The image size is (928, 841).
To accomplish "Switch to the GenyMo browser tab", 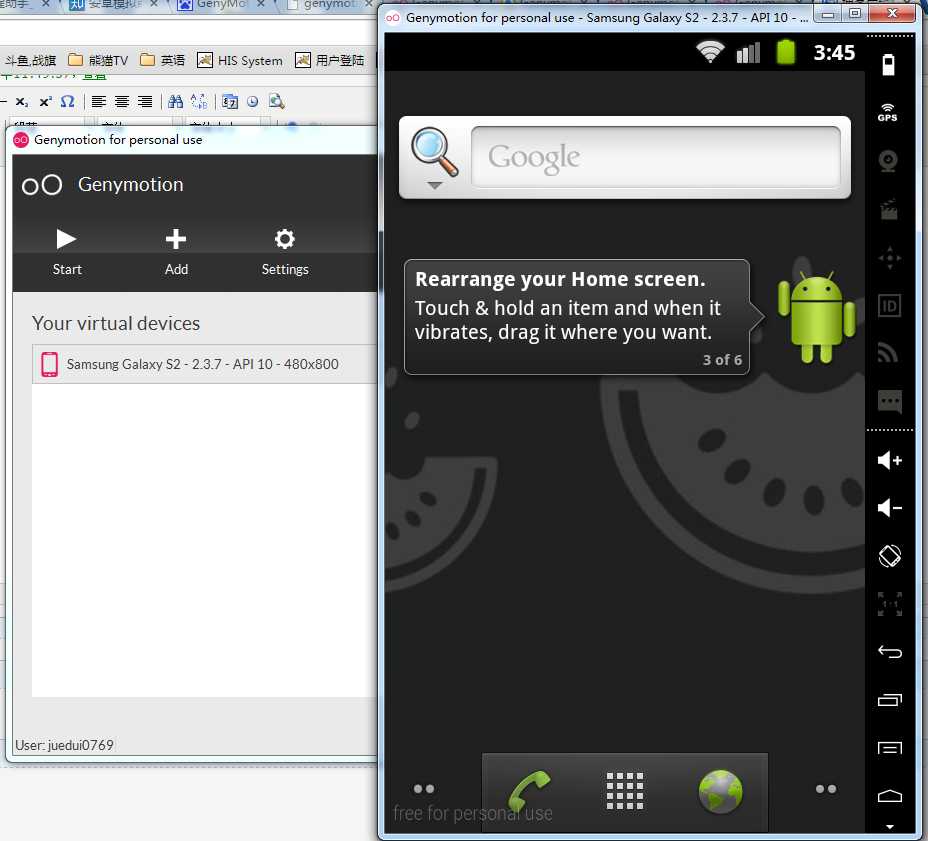I will point(221,5).
